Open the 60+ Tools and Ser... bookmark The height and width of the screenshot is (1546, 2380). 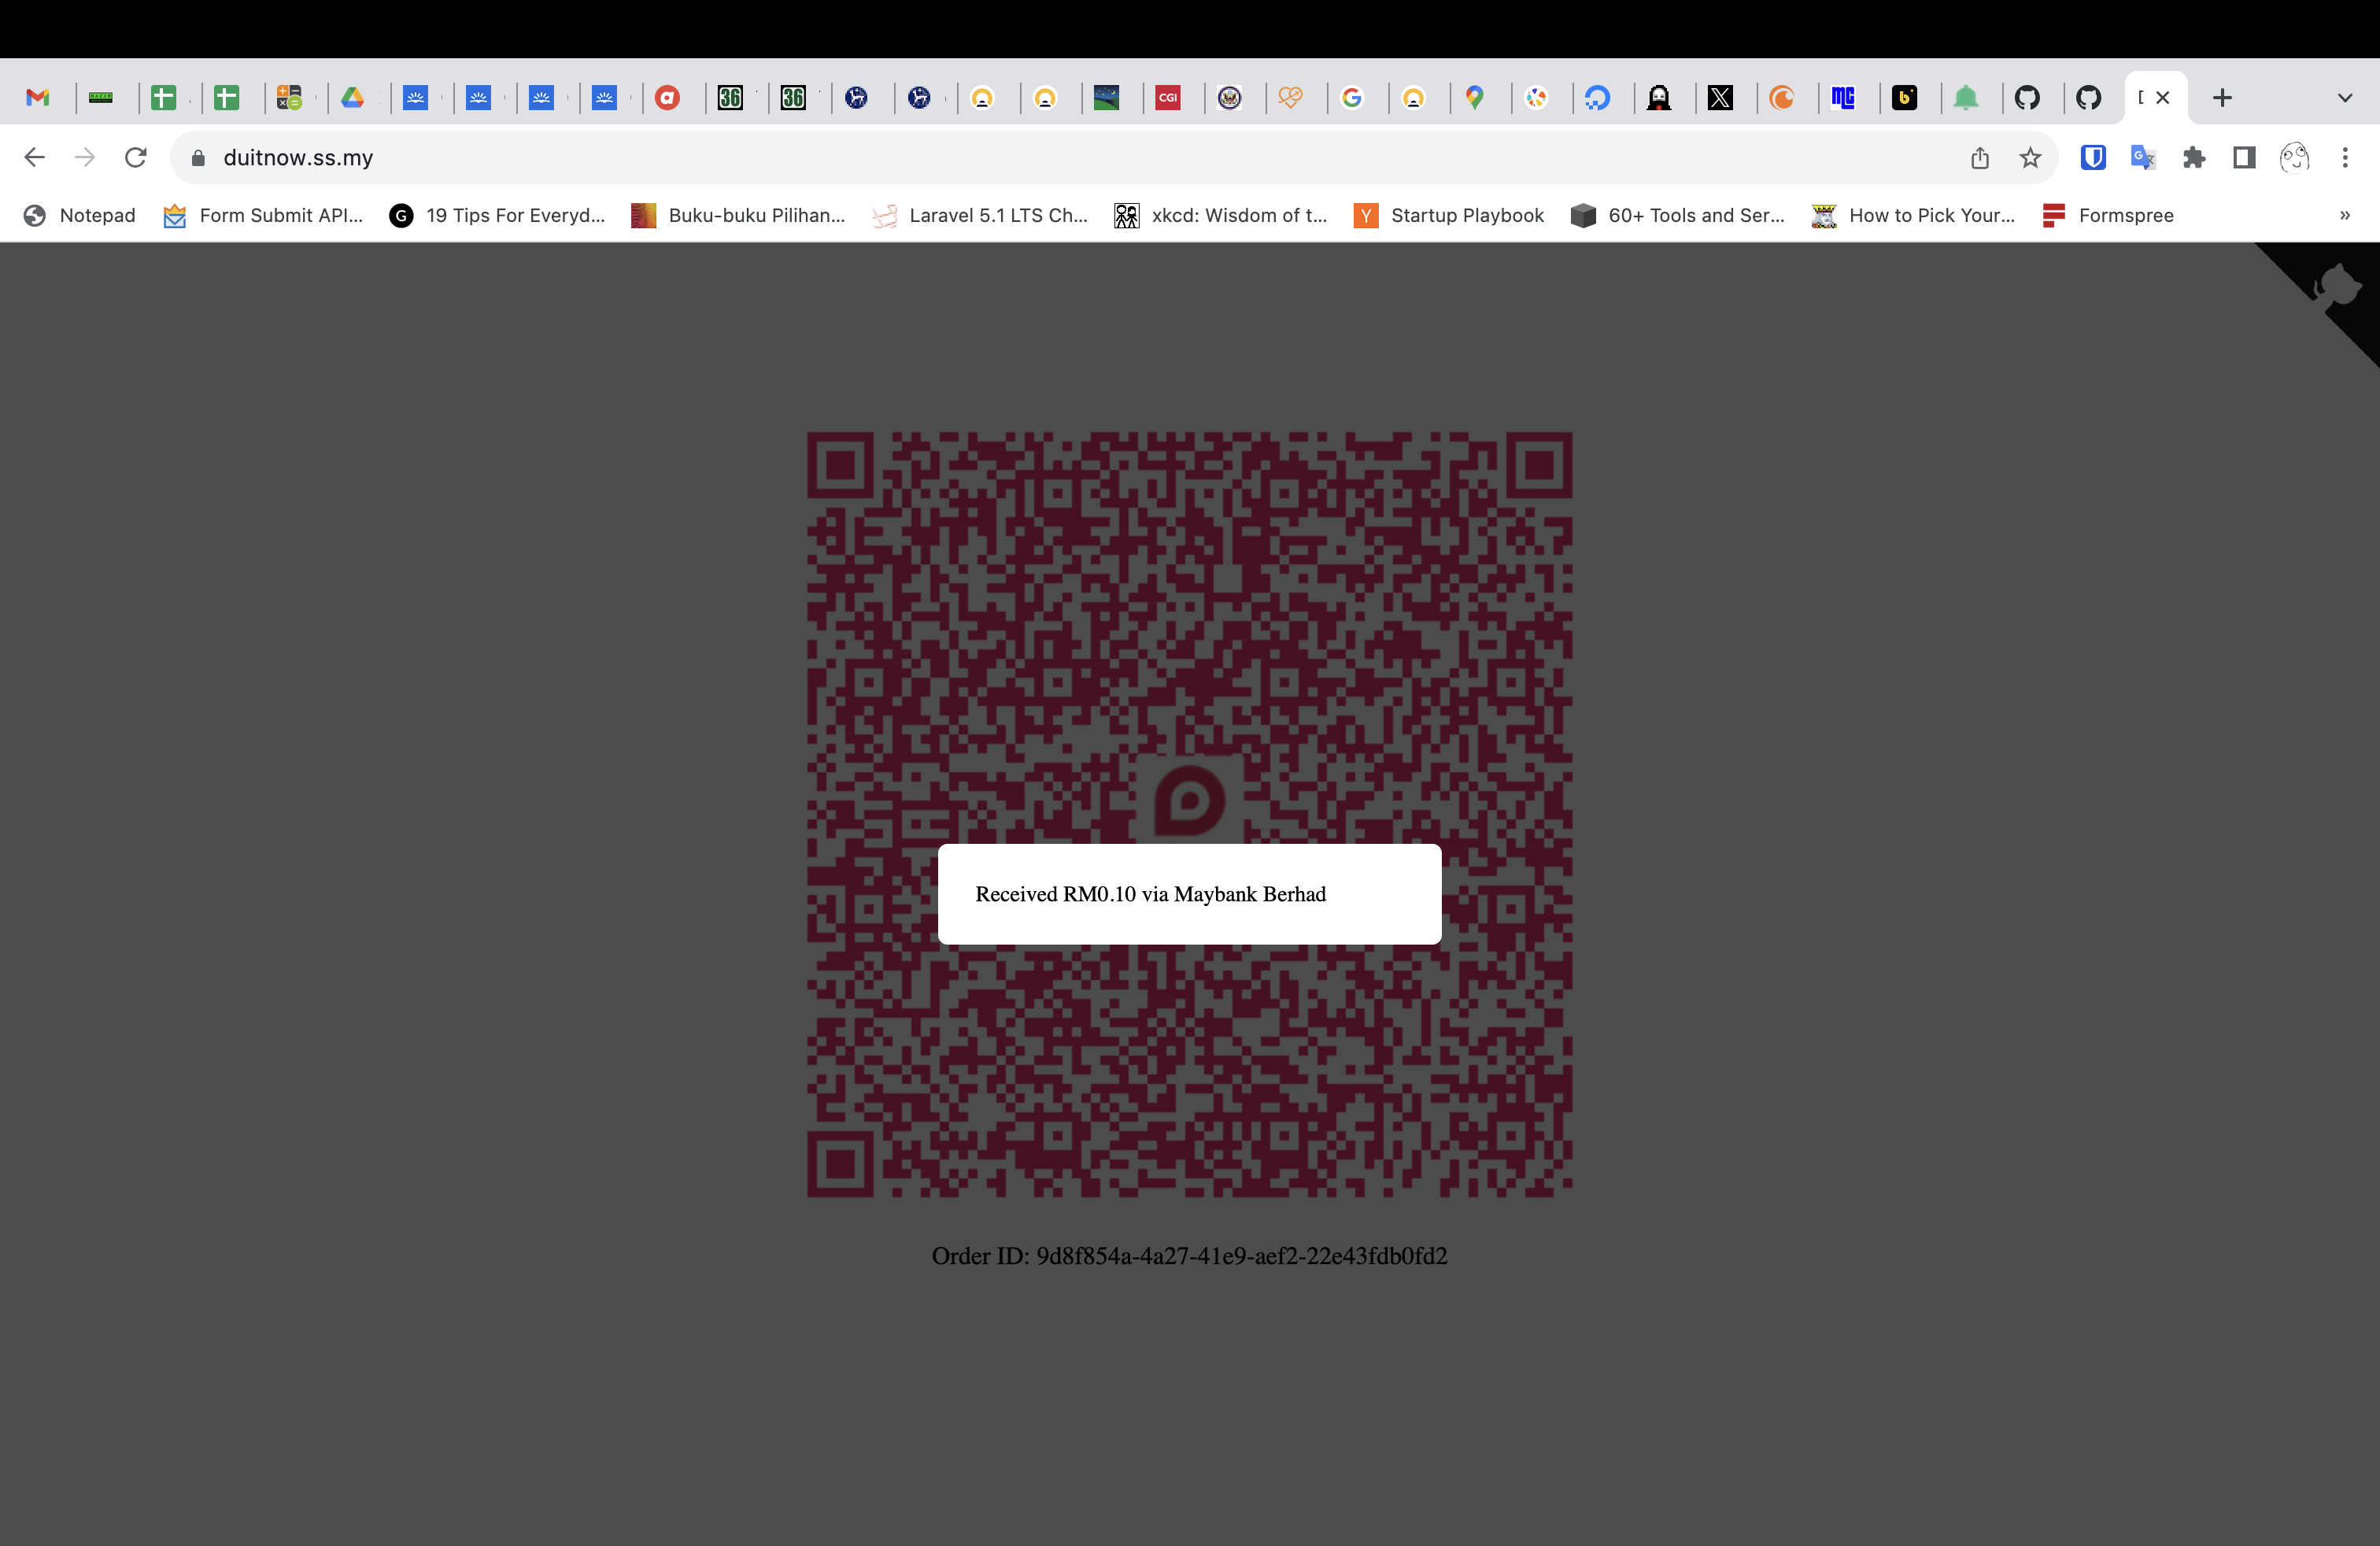(1678, 215)
